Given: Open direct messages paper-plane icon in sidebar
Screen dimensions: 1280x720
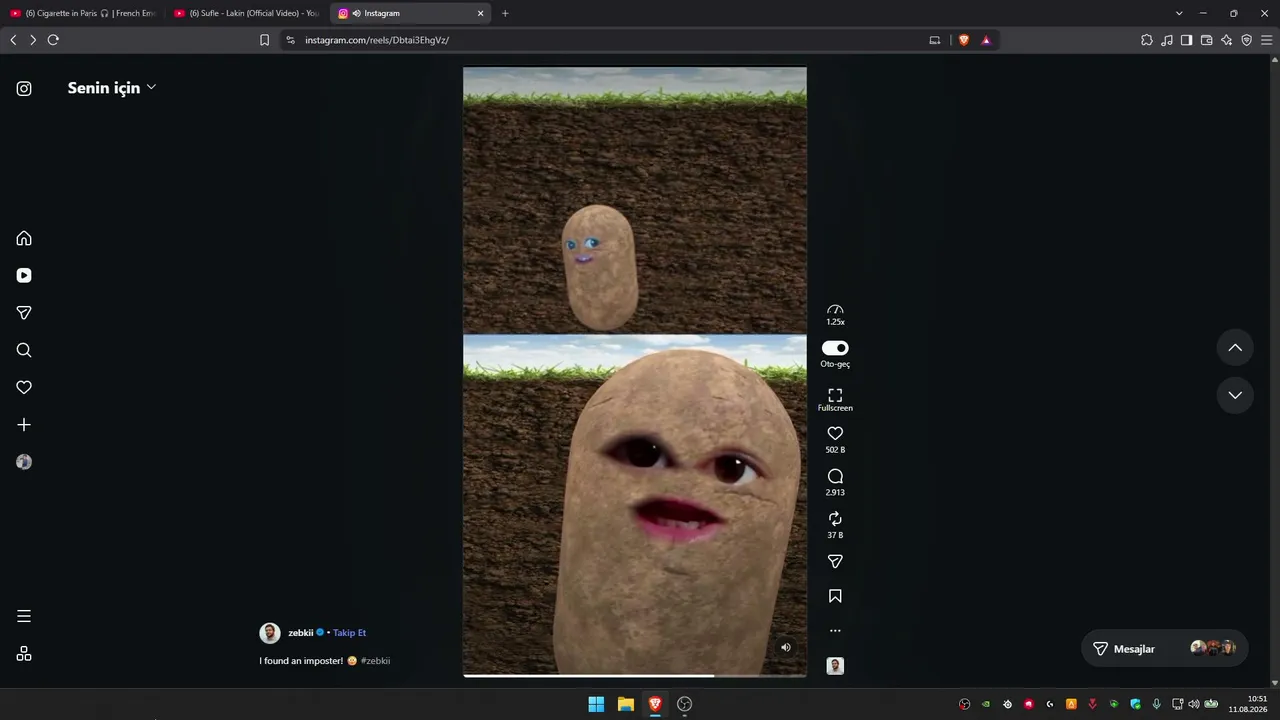Looking at the screenshot, I should [24, 313].
